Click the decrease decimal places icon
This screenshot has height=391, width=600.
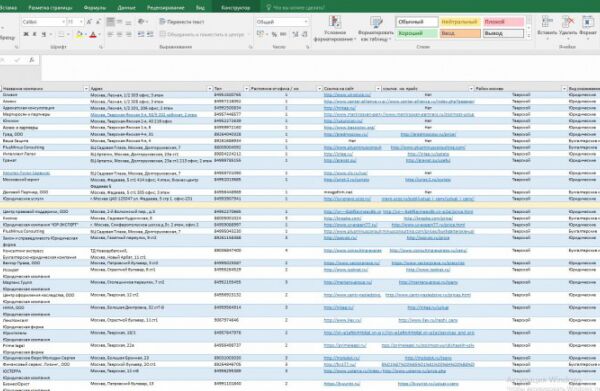(305, 34)
